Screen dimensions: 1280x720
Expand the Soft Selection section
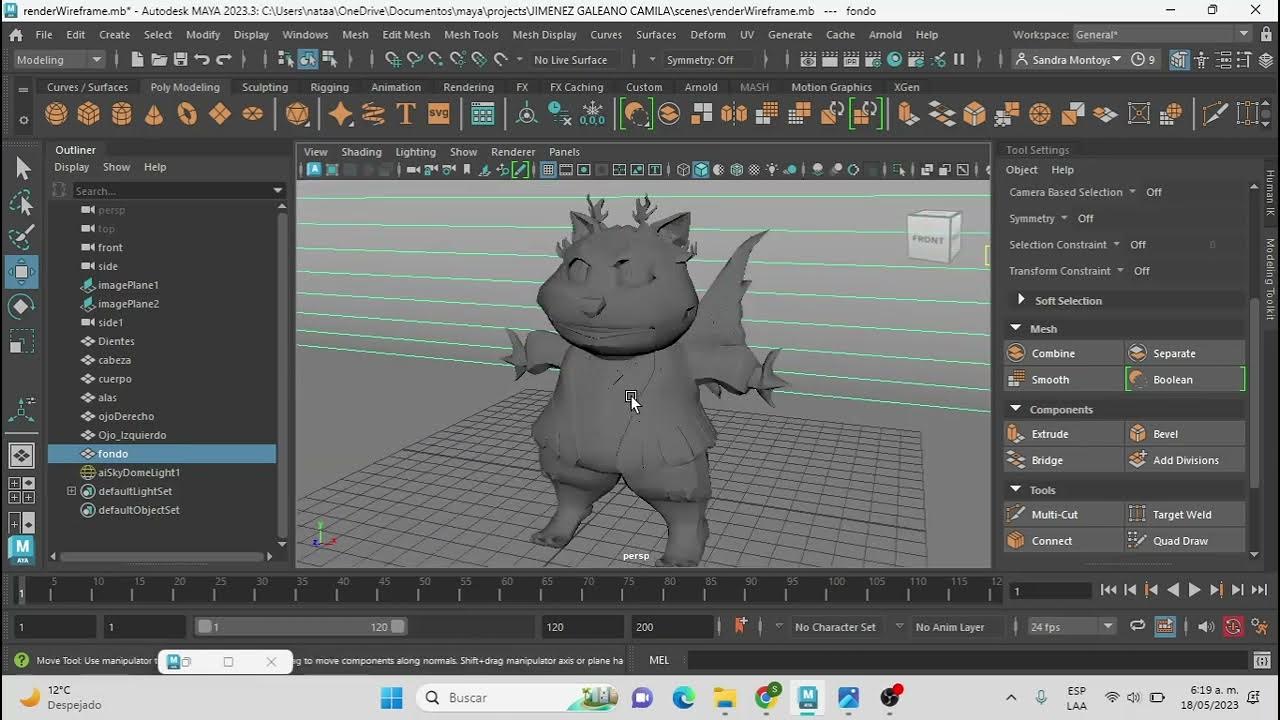(x=1021, y=300)
